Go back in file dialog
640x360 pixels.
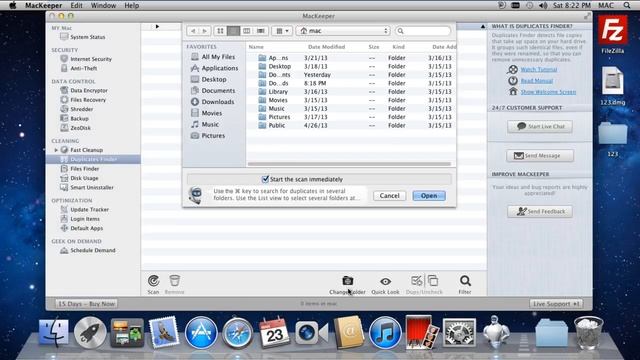pyautogui.click(x=193, y=31)
